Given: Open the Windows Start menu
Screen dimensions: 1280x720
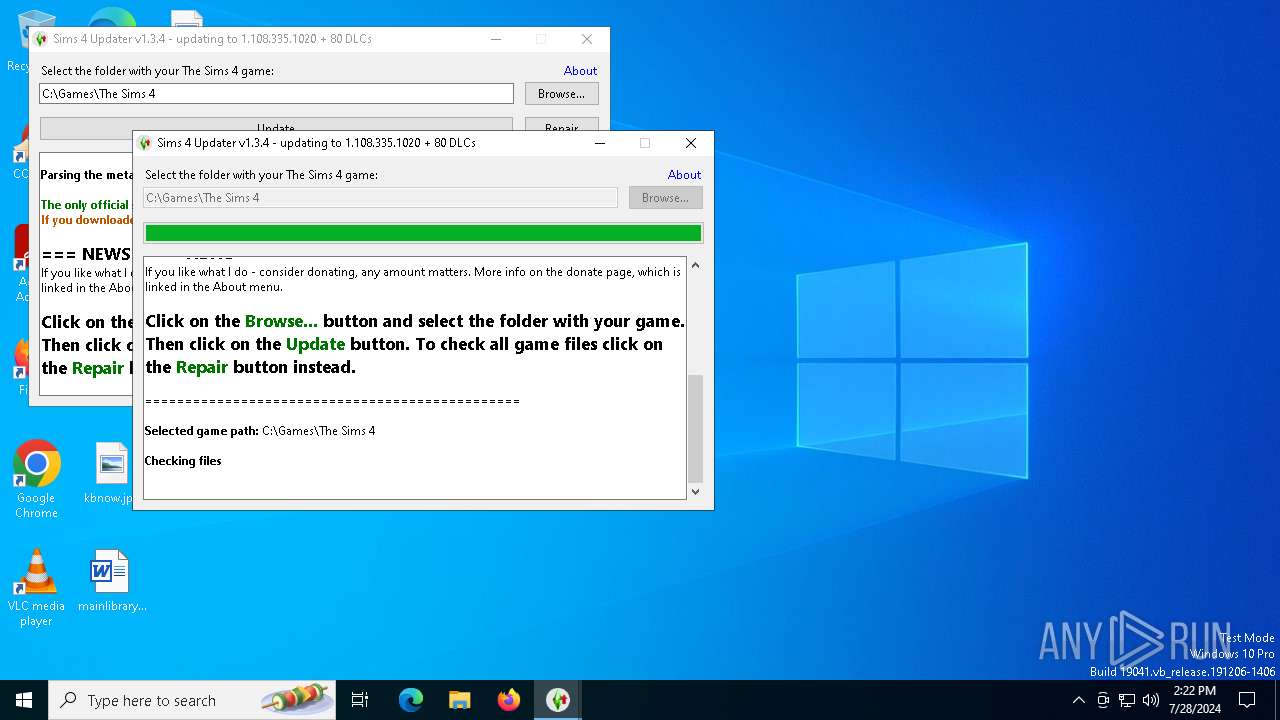Looking at the screenshot, I should click(24, 700).
